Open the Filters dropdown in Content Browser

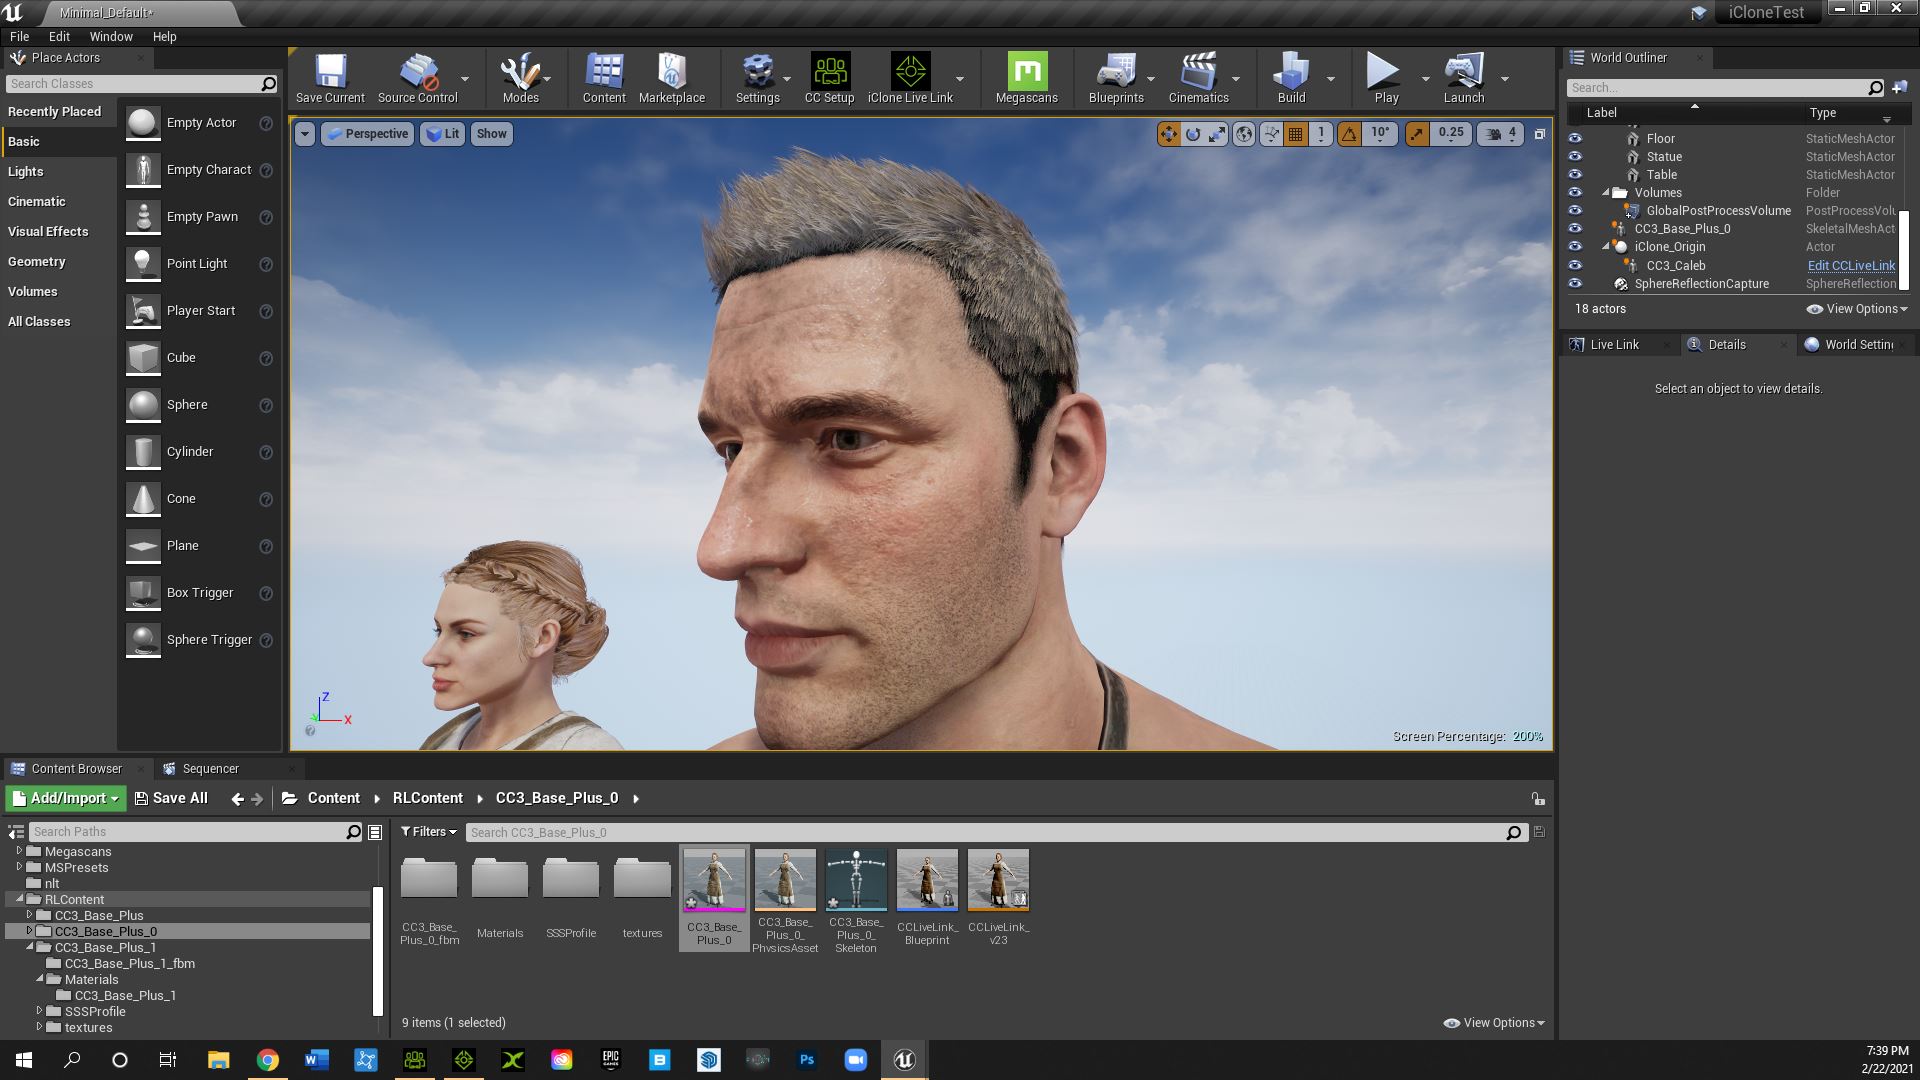click(x=429, y=832)
